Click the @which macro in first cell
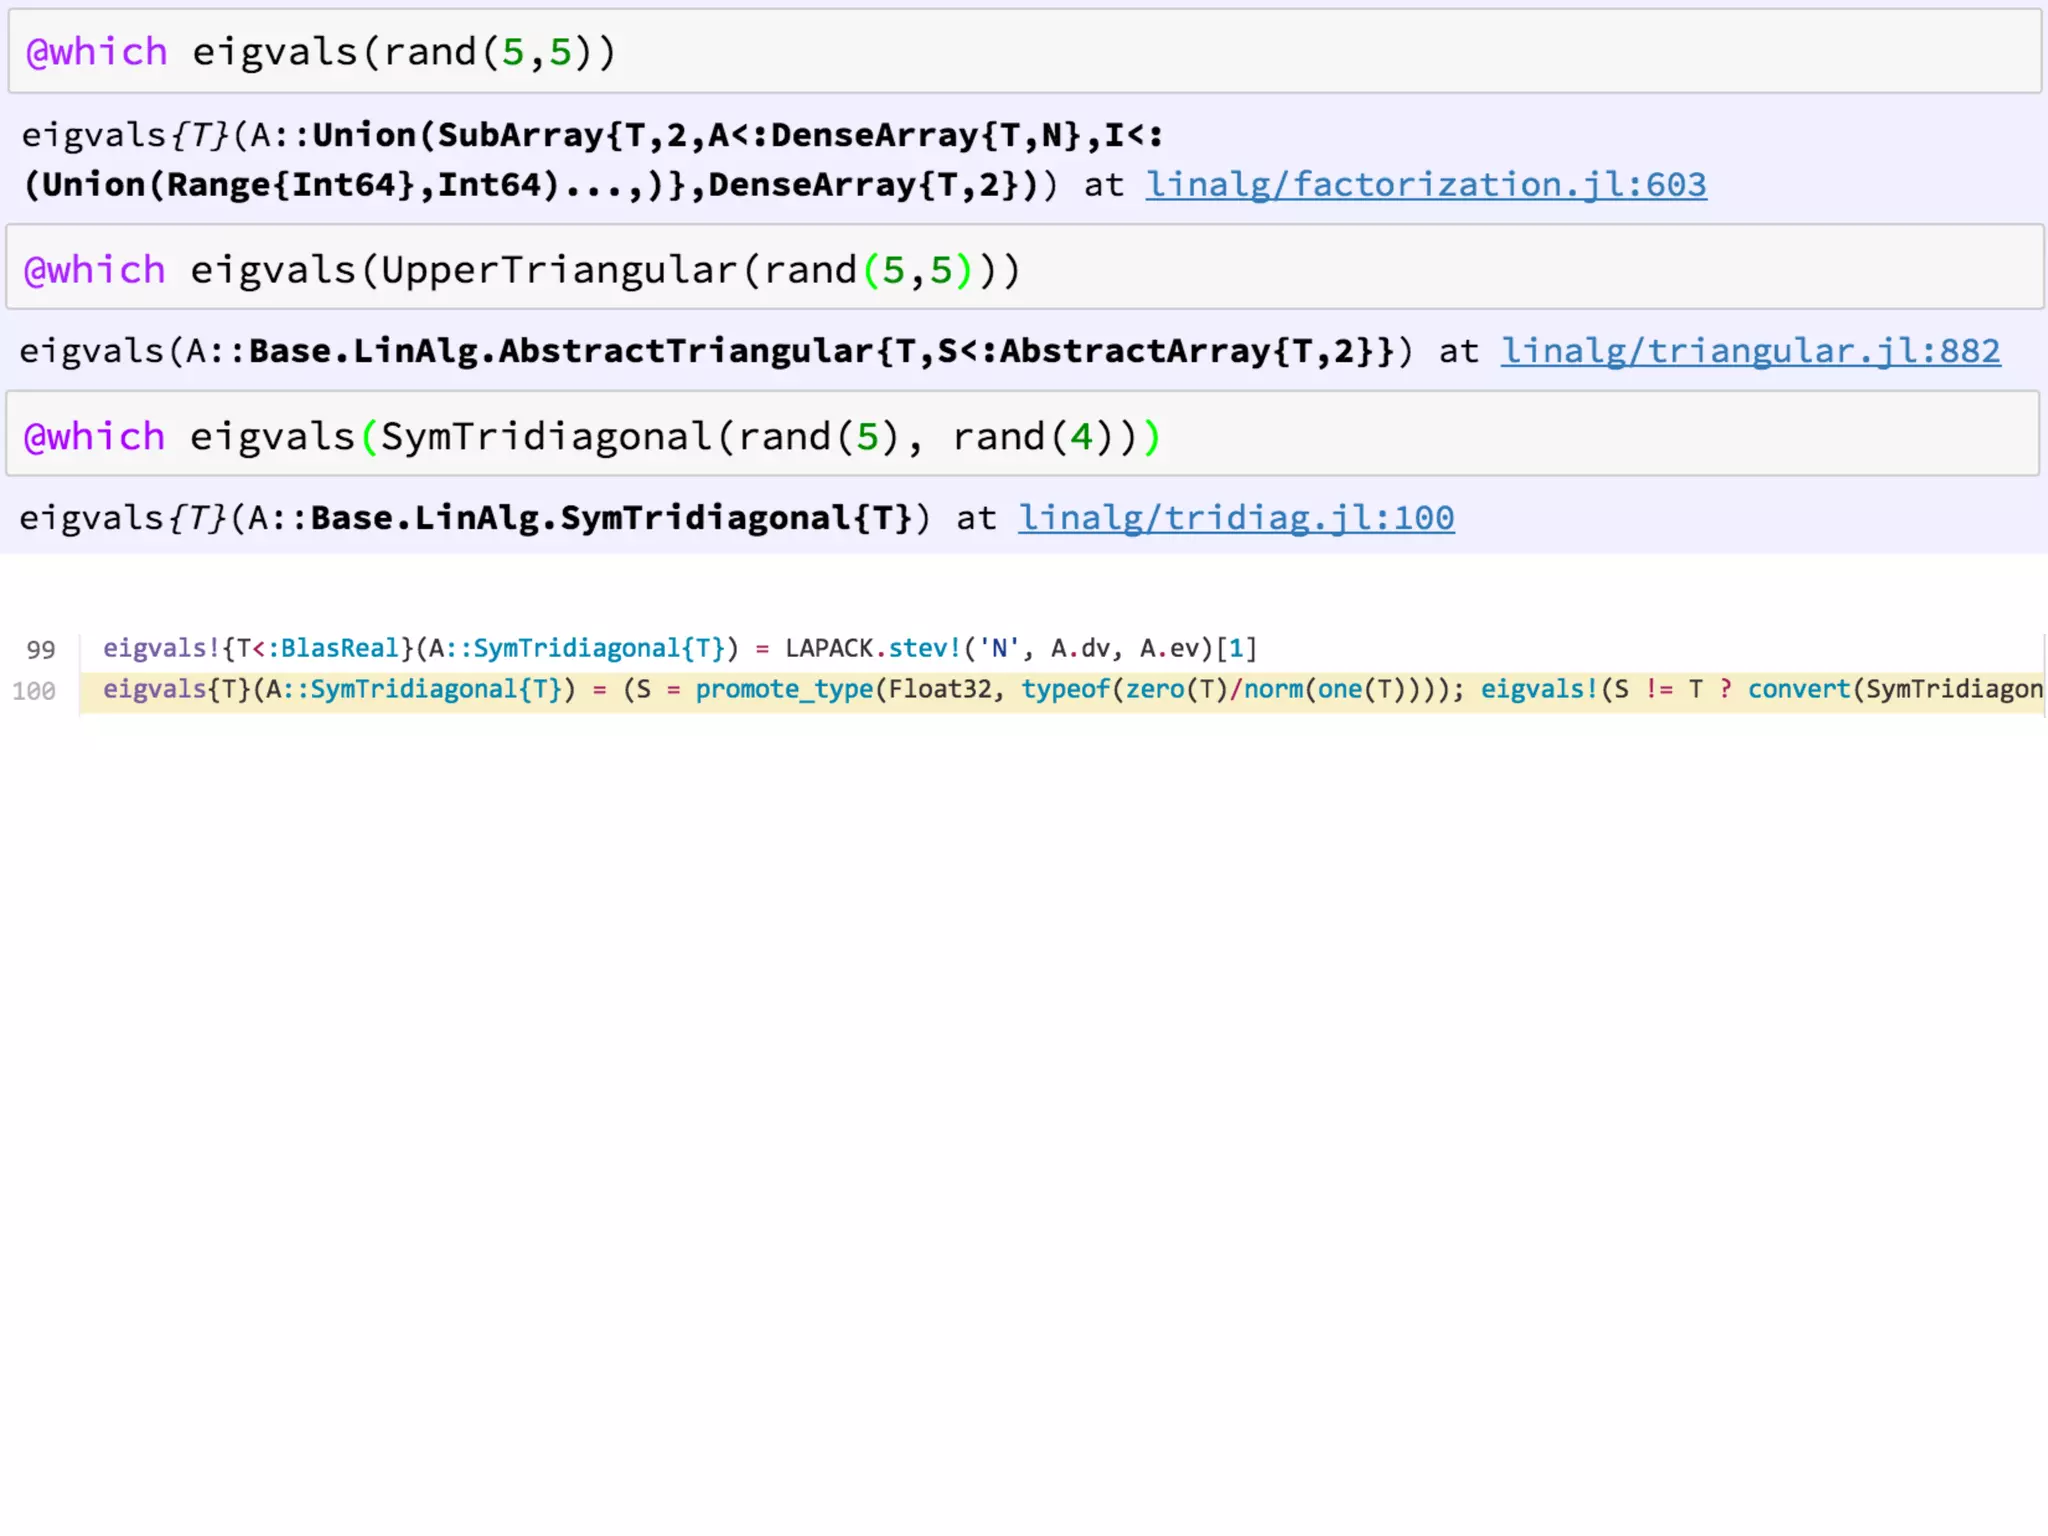 coord(97,52)
